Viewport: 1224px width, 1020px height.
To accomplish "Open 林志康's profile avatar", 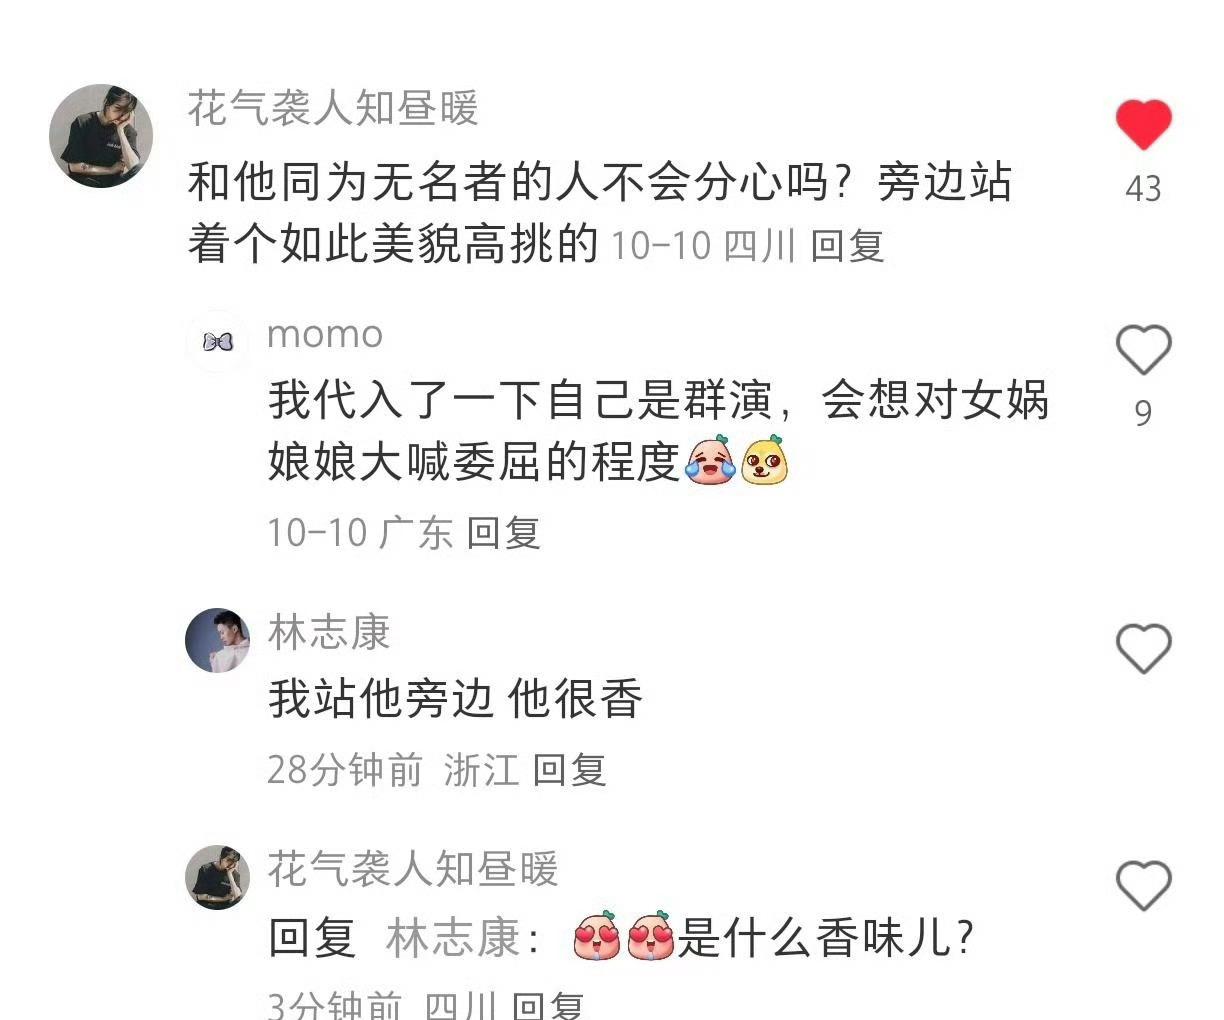I will (x=217, y=641).
